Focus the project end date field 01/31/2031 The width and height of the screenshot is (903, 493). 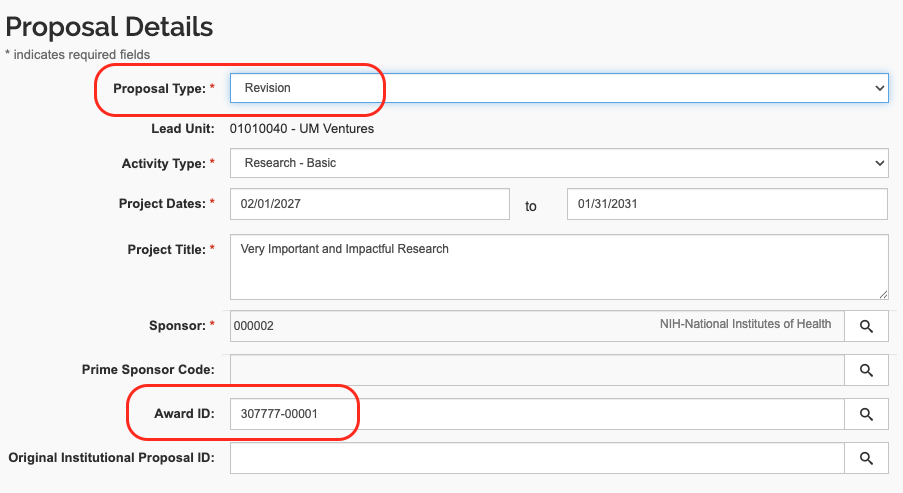click(727, 204)
